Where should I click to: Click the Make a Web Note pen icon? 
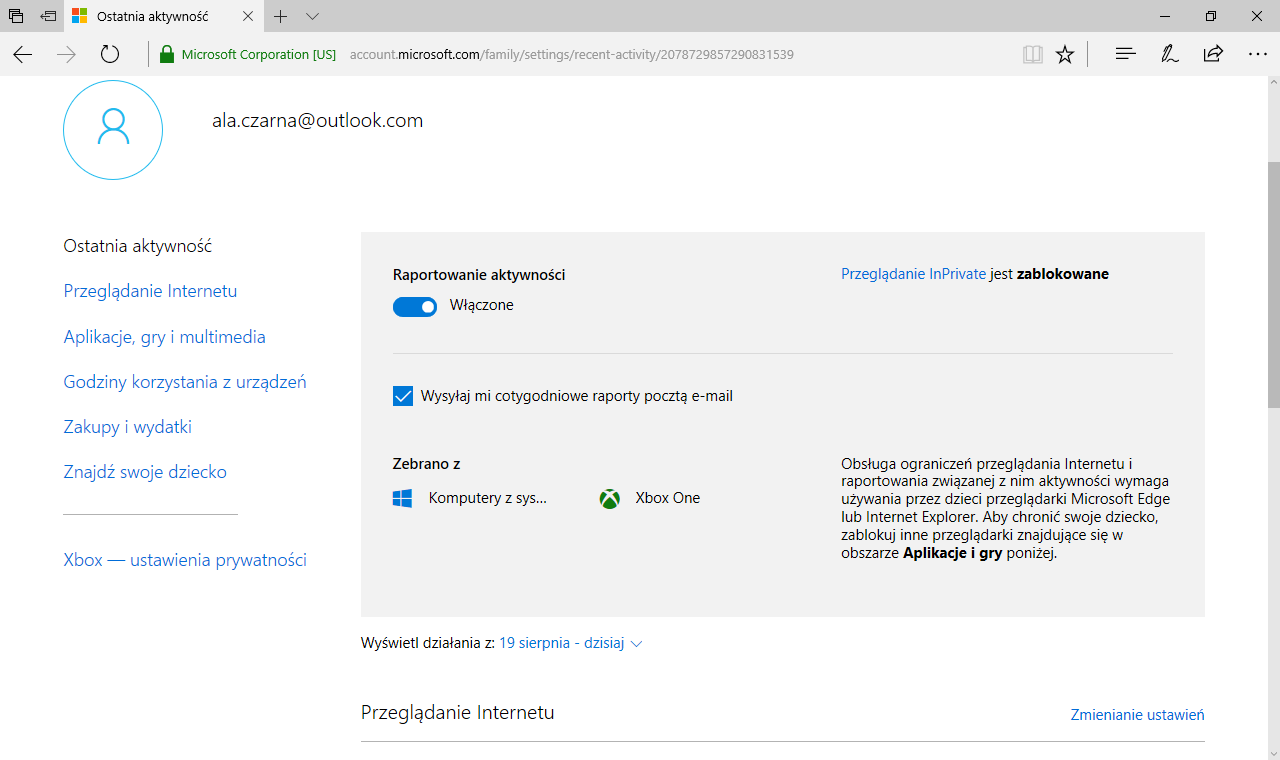1169,55
